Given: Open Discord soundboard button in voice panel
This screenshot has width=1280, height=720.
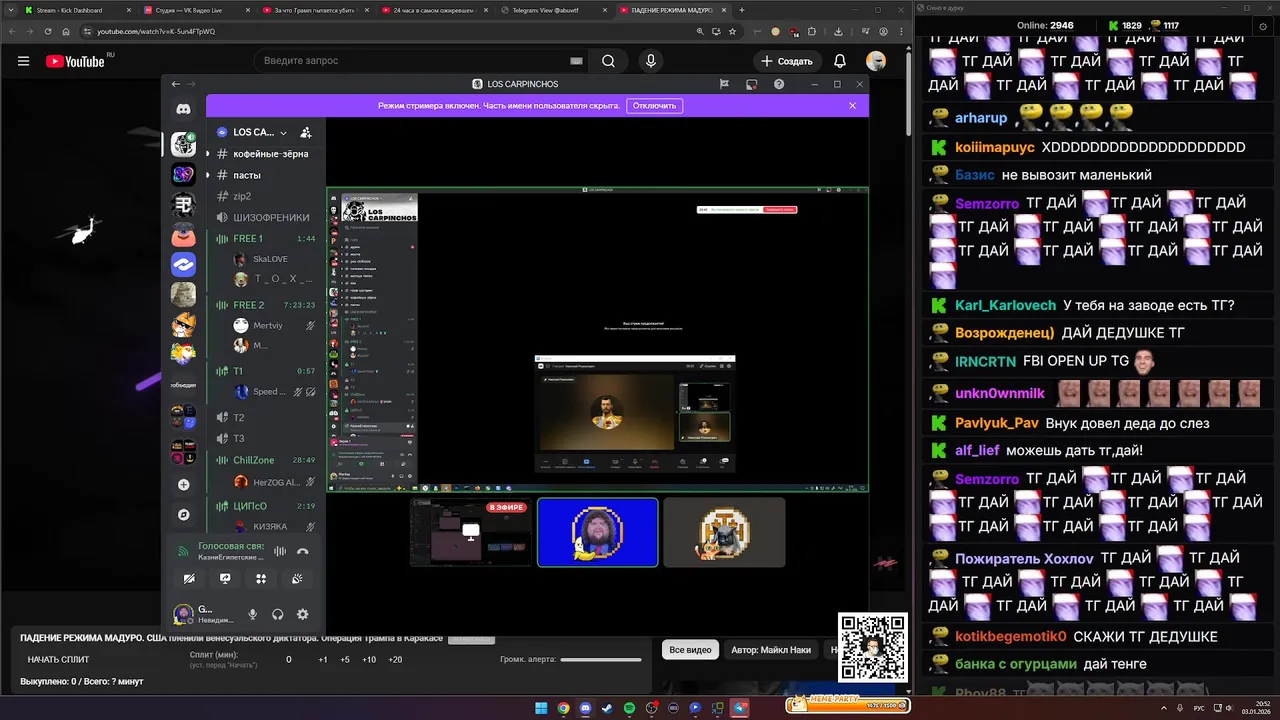Looking at the screenshot, I should coord(297,579).
